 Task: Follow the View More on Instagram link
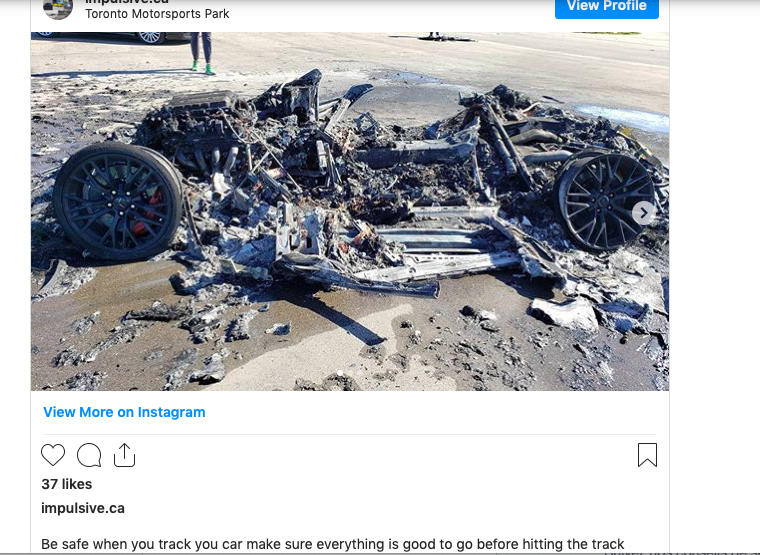pos(124,412)
